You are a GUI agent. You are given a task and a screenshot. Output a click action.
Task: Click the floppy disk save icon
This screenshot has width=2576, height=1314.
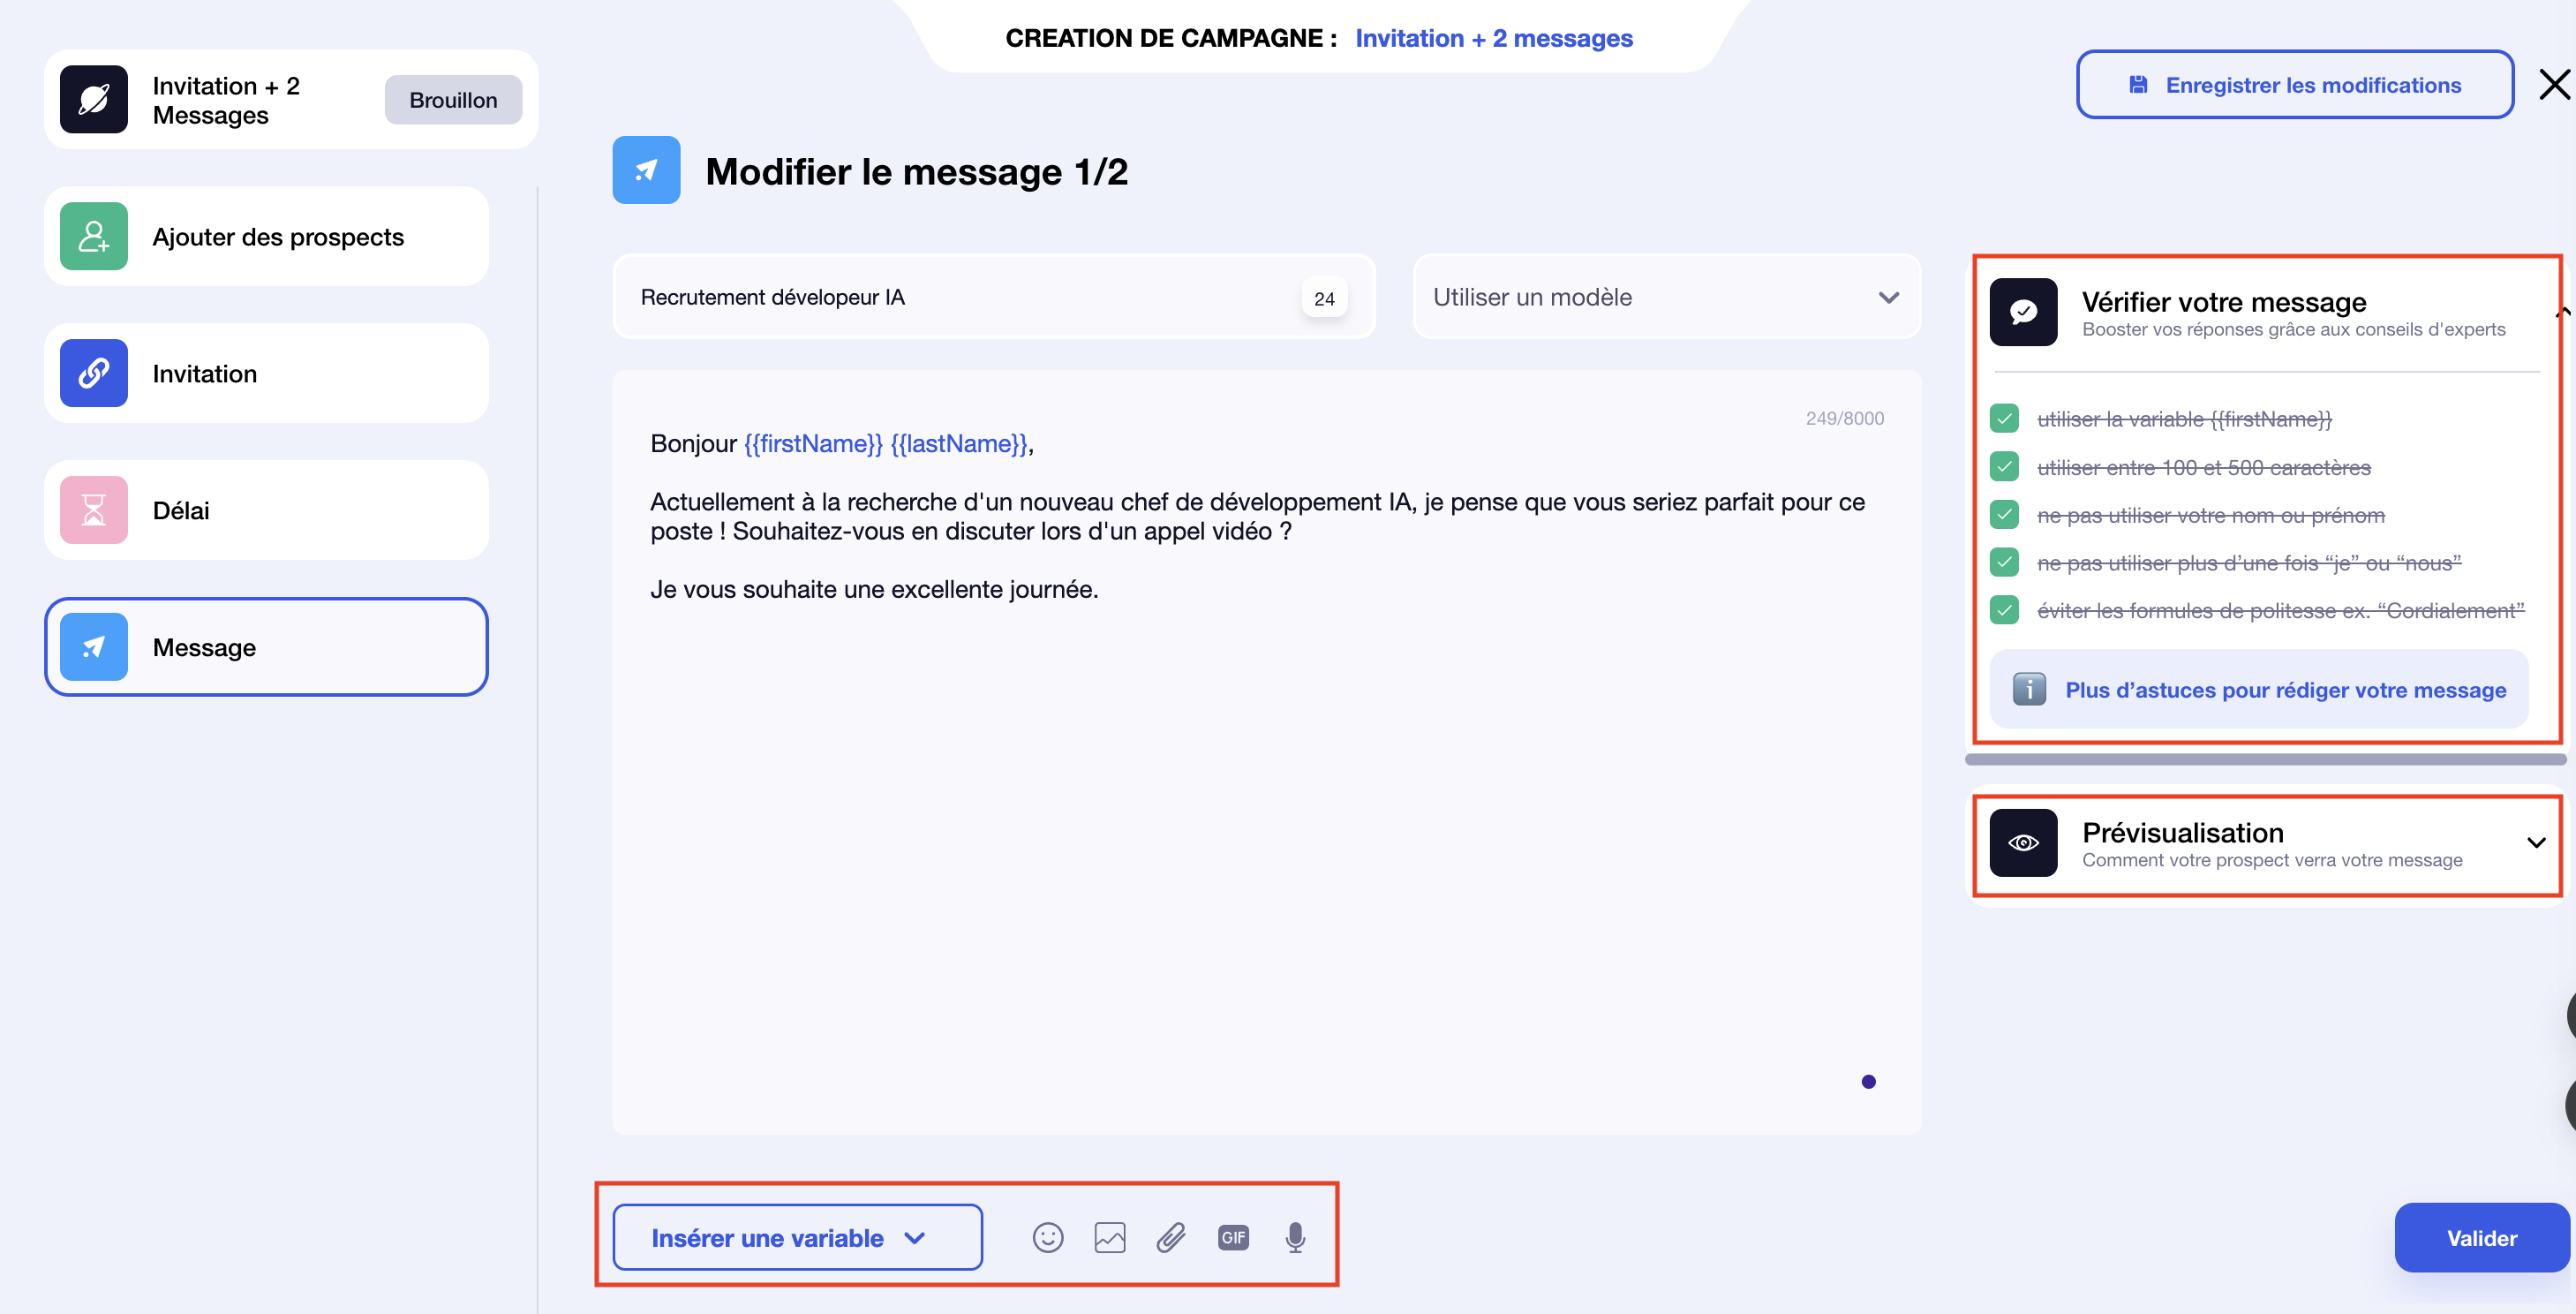tap(2138, 85)
